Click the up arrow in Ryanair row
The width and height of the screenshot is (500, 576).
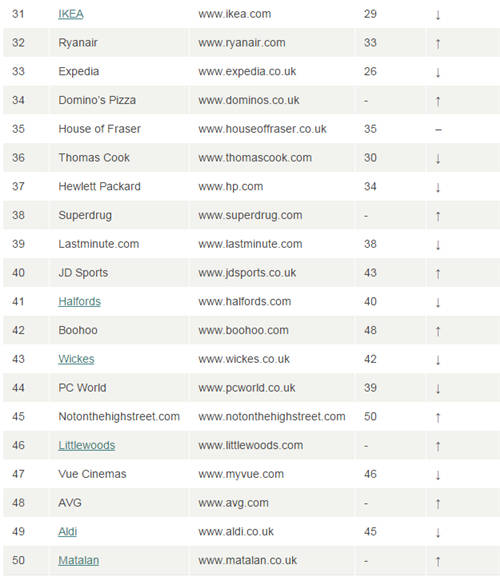pos(438,44)
